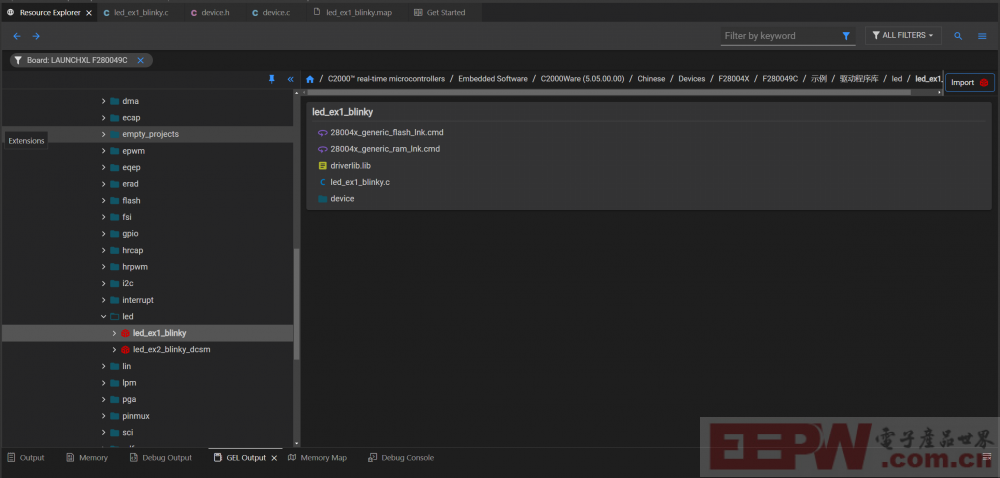Open Devices breadcrumb link
Viewport: 1000px width, 478px height.
691,79
